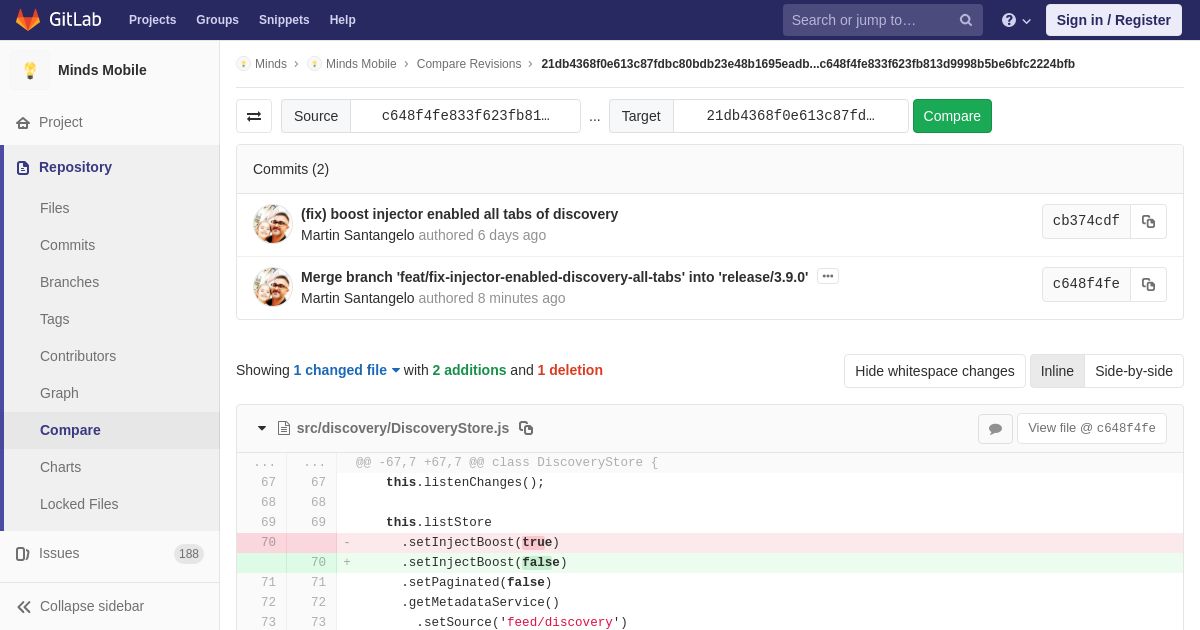This screenshot has width=1200, height=630.
Task: Open src/discovery/DiscoveryStore.js file link
Action: pos(402,428)
